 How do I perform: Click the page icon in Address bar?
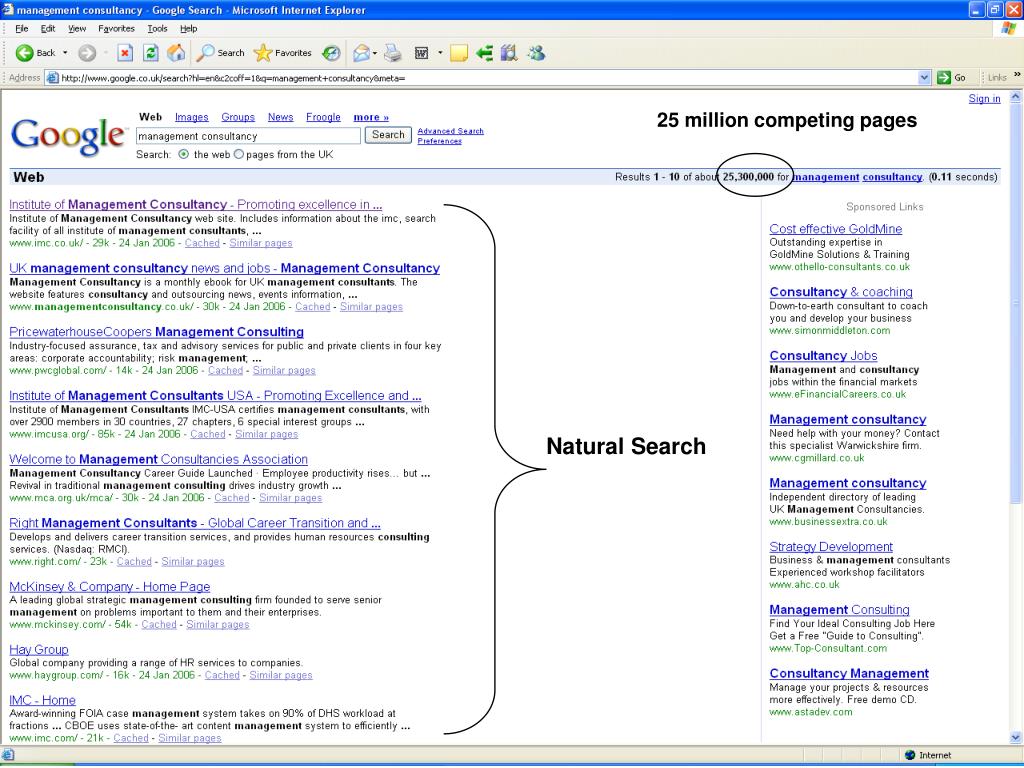point(52,78)
